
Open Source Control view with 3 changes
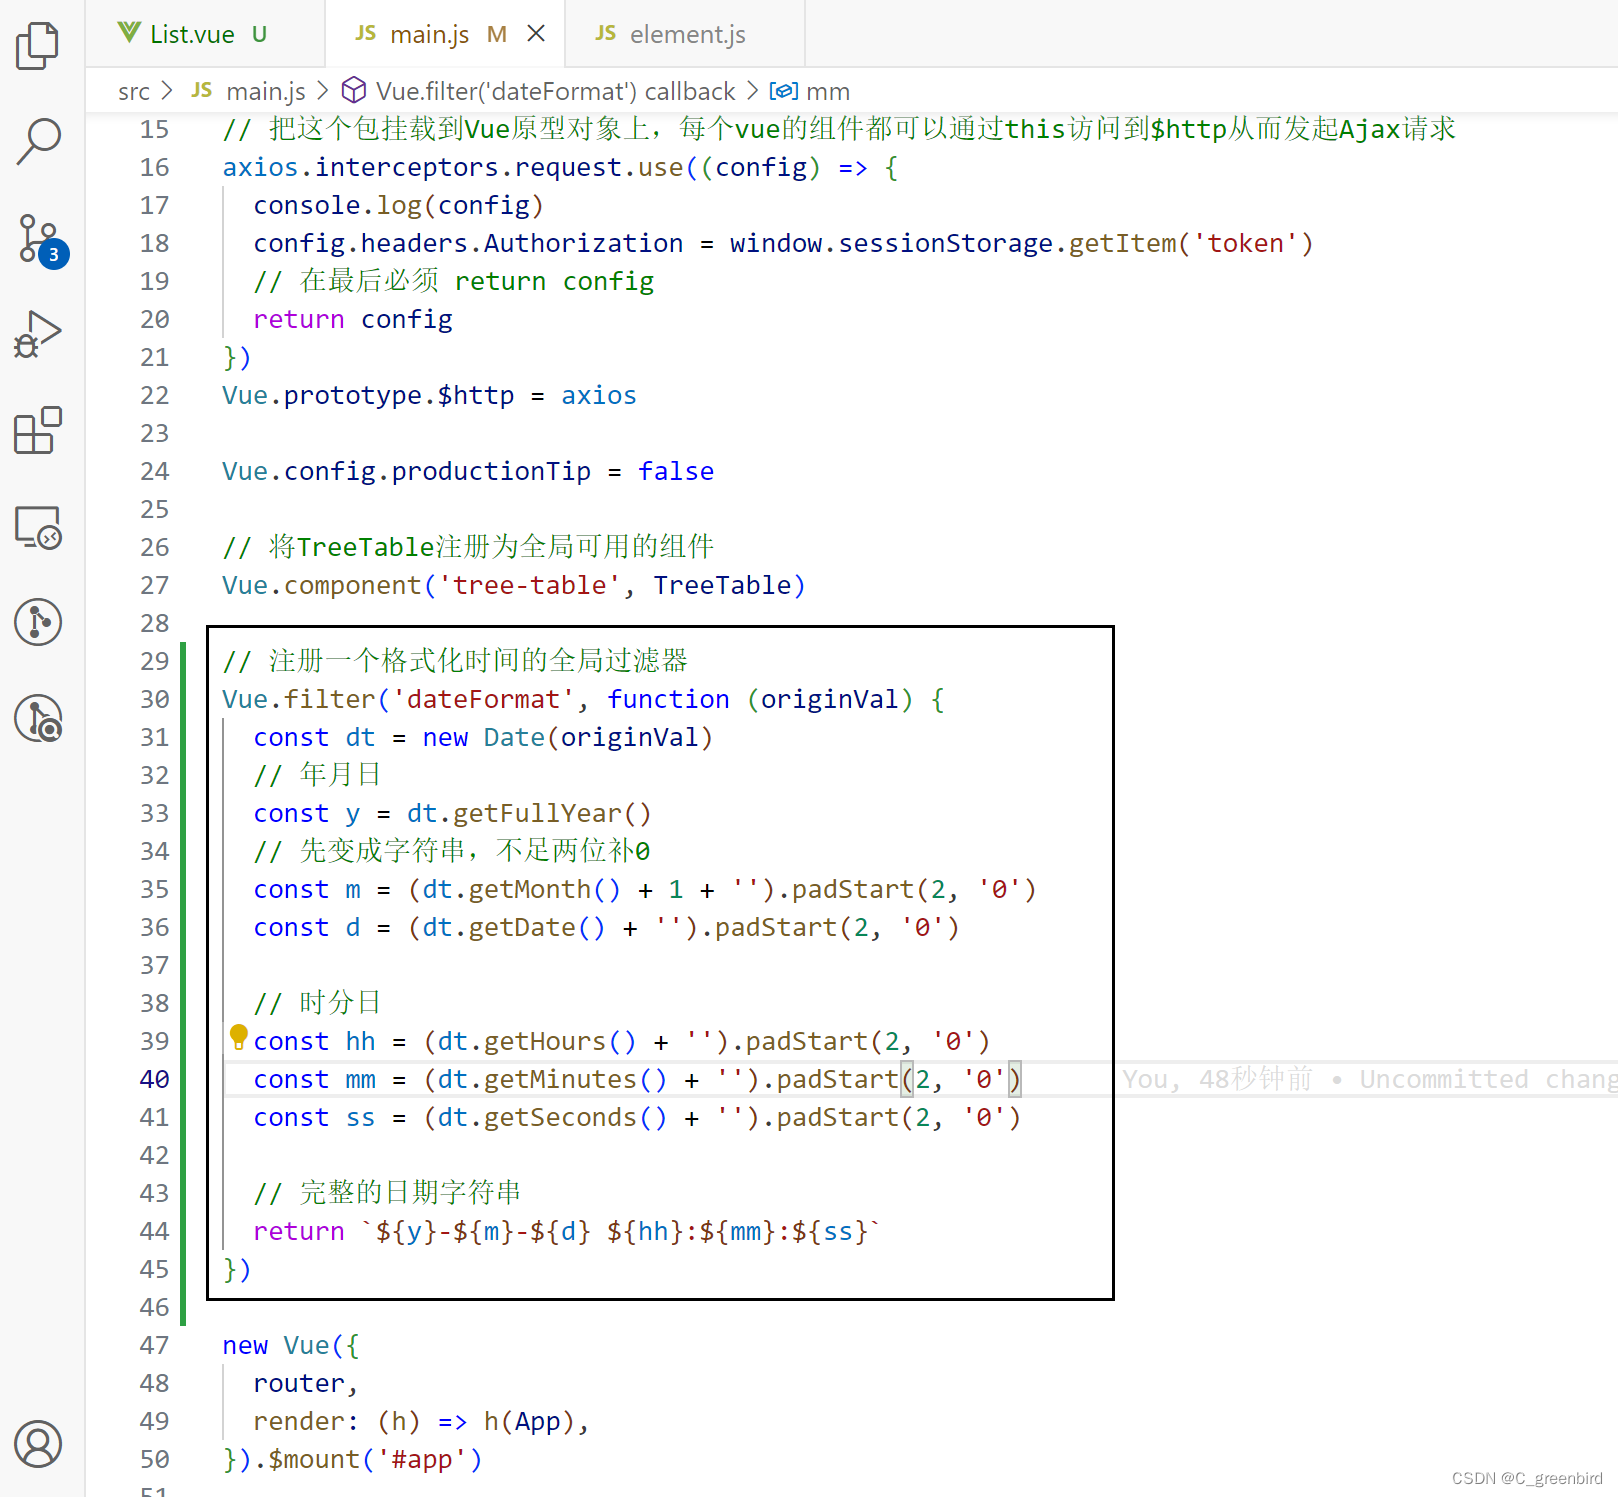pyautogui.click(x=40, y=240)
